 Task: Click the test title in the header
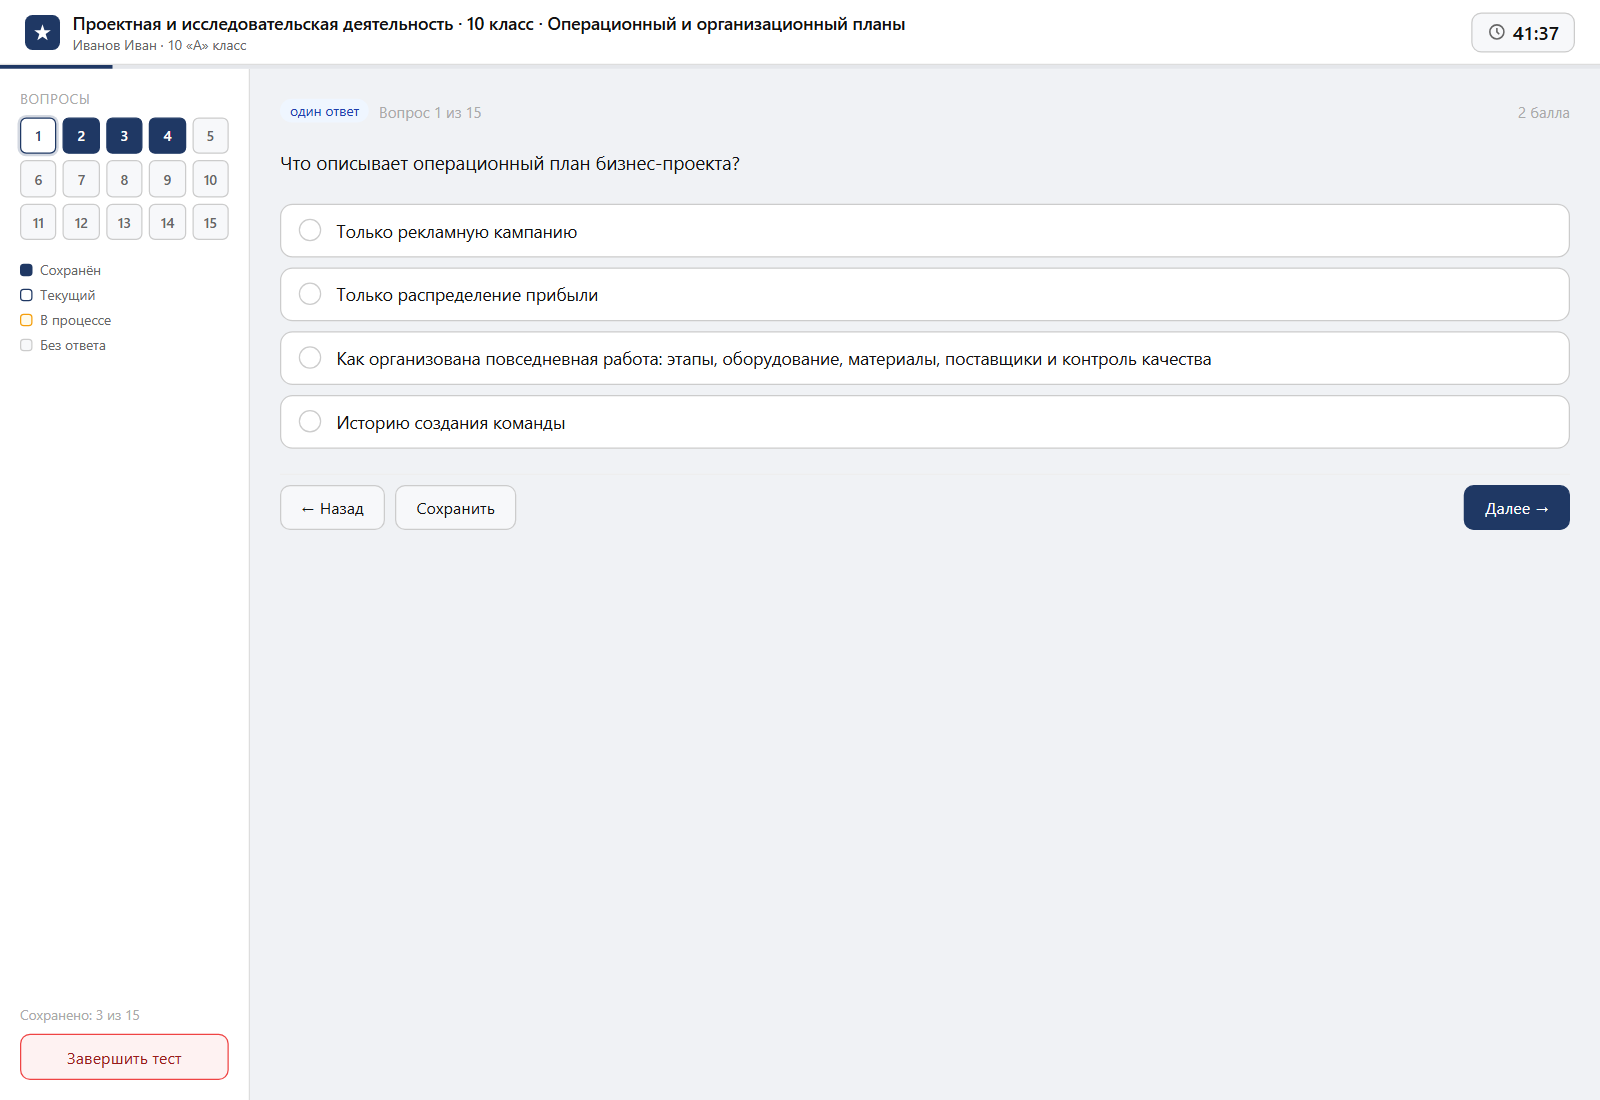pyautogui.click(x=489, y=24)
